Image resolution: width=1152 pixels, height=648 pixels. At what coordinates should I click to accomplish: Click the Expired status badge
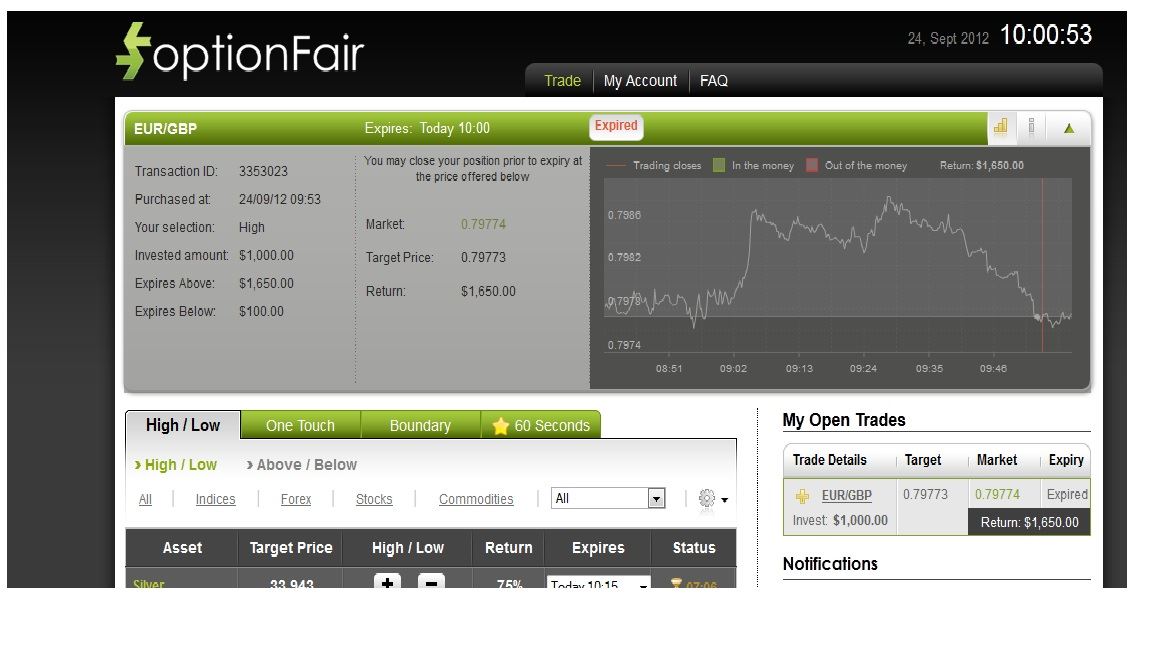pyautogui.click(x=616, y=126)
